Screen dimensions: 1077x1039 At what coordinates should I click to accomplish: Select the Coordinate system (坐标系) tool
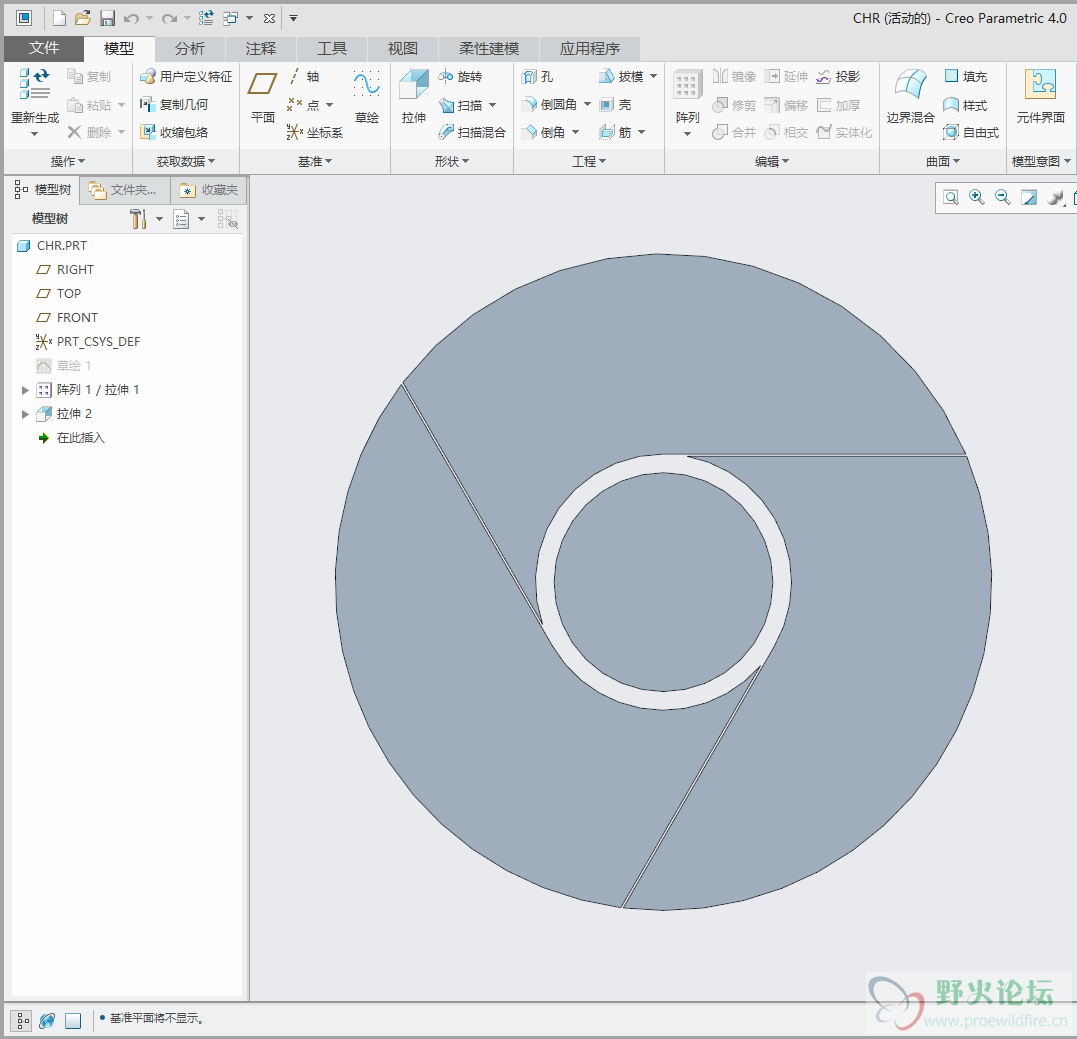315,133
